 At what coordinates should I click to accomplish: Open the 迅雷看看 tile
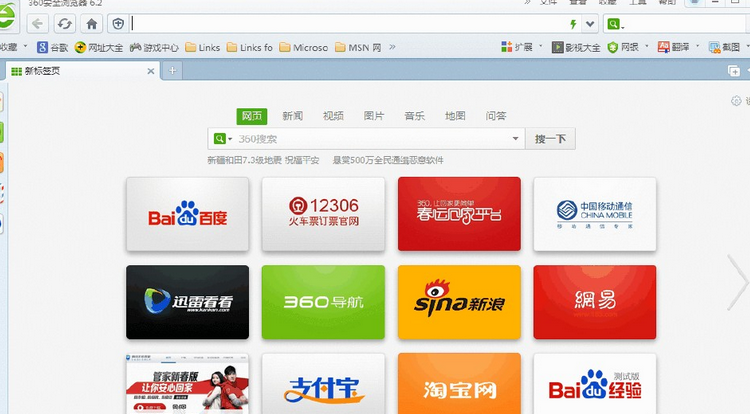pyautogui.click(x=188, y=302)
